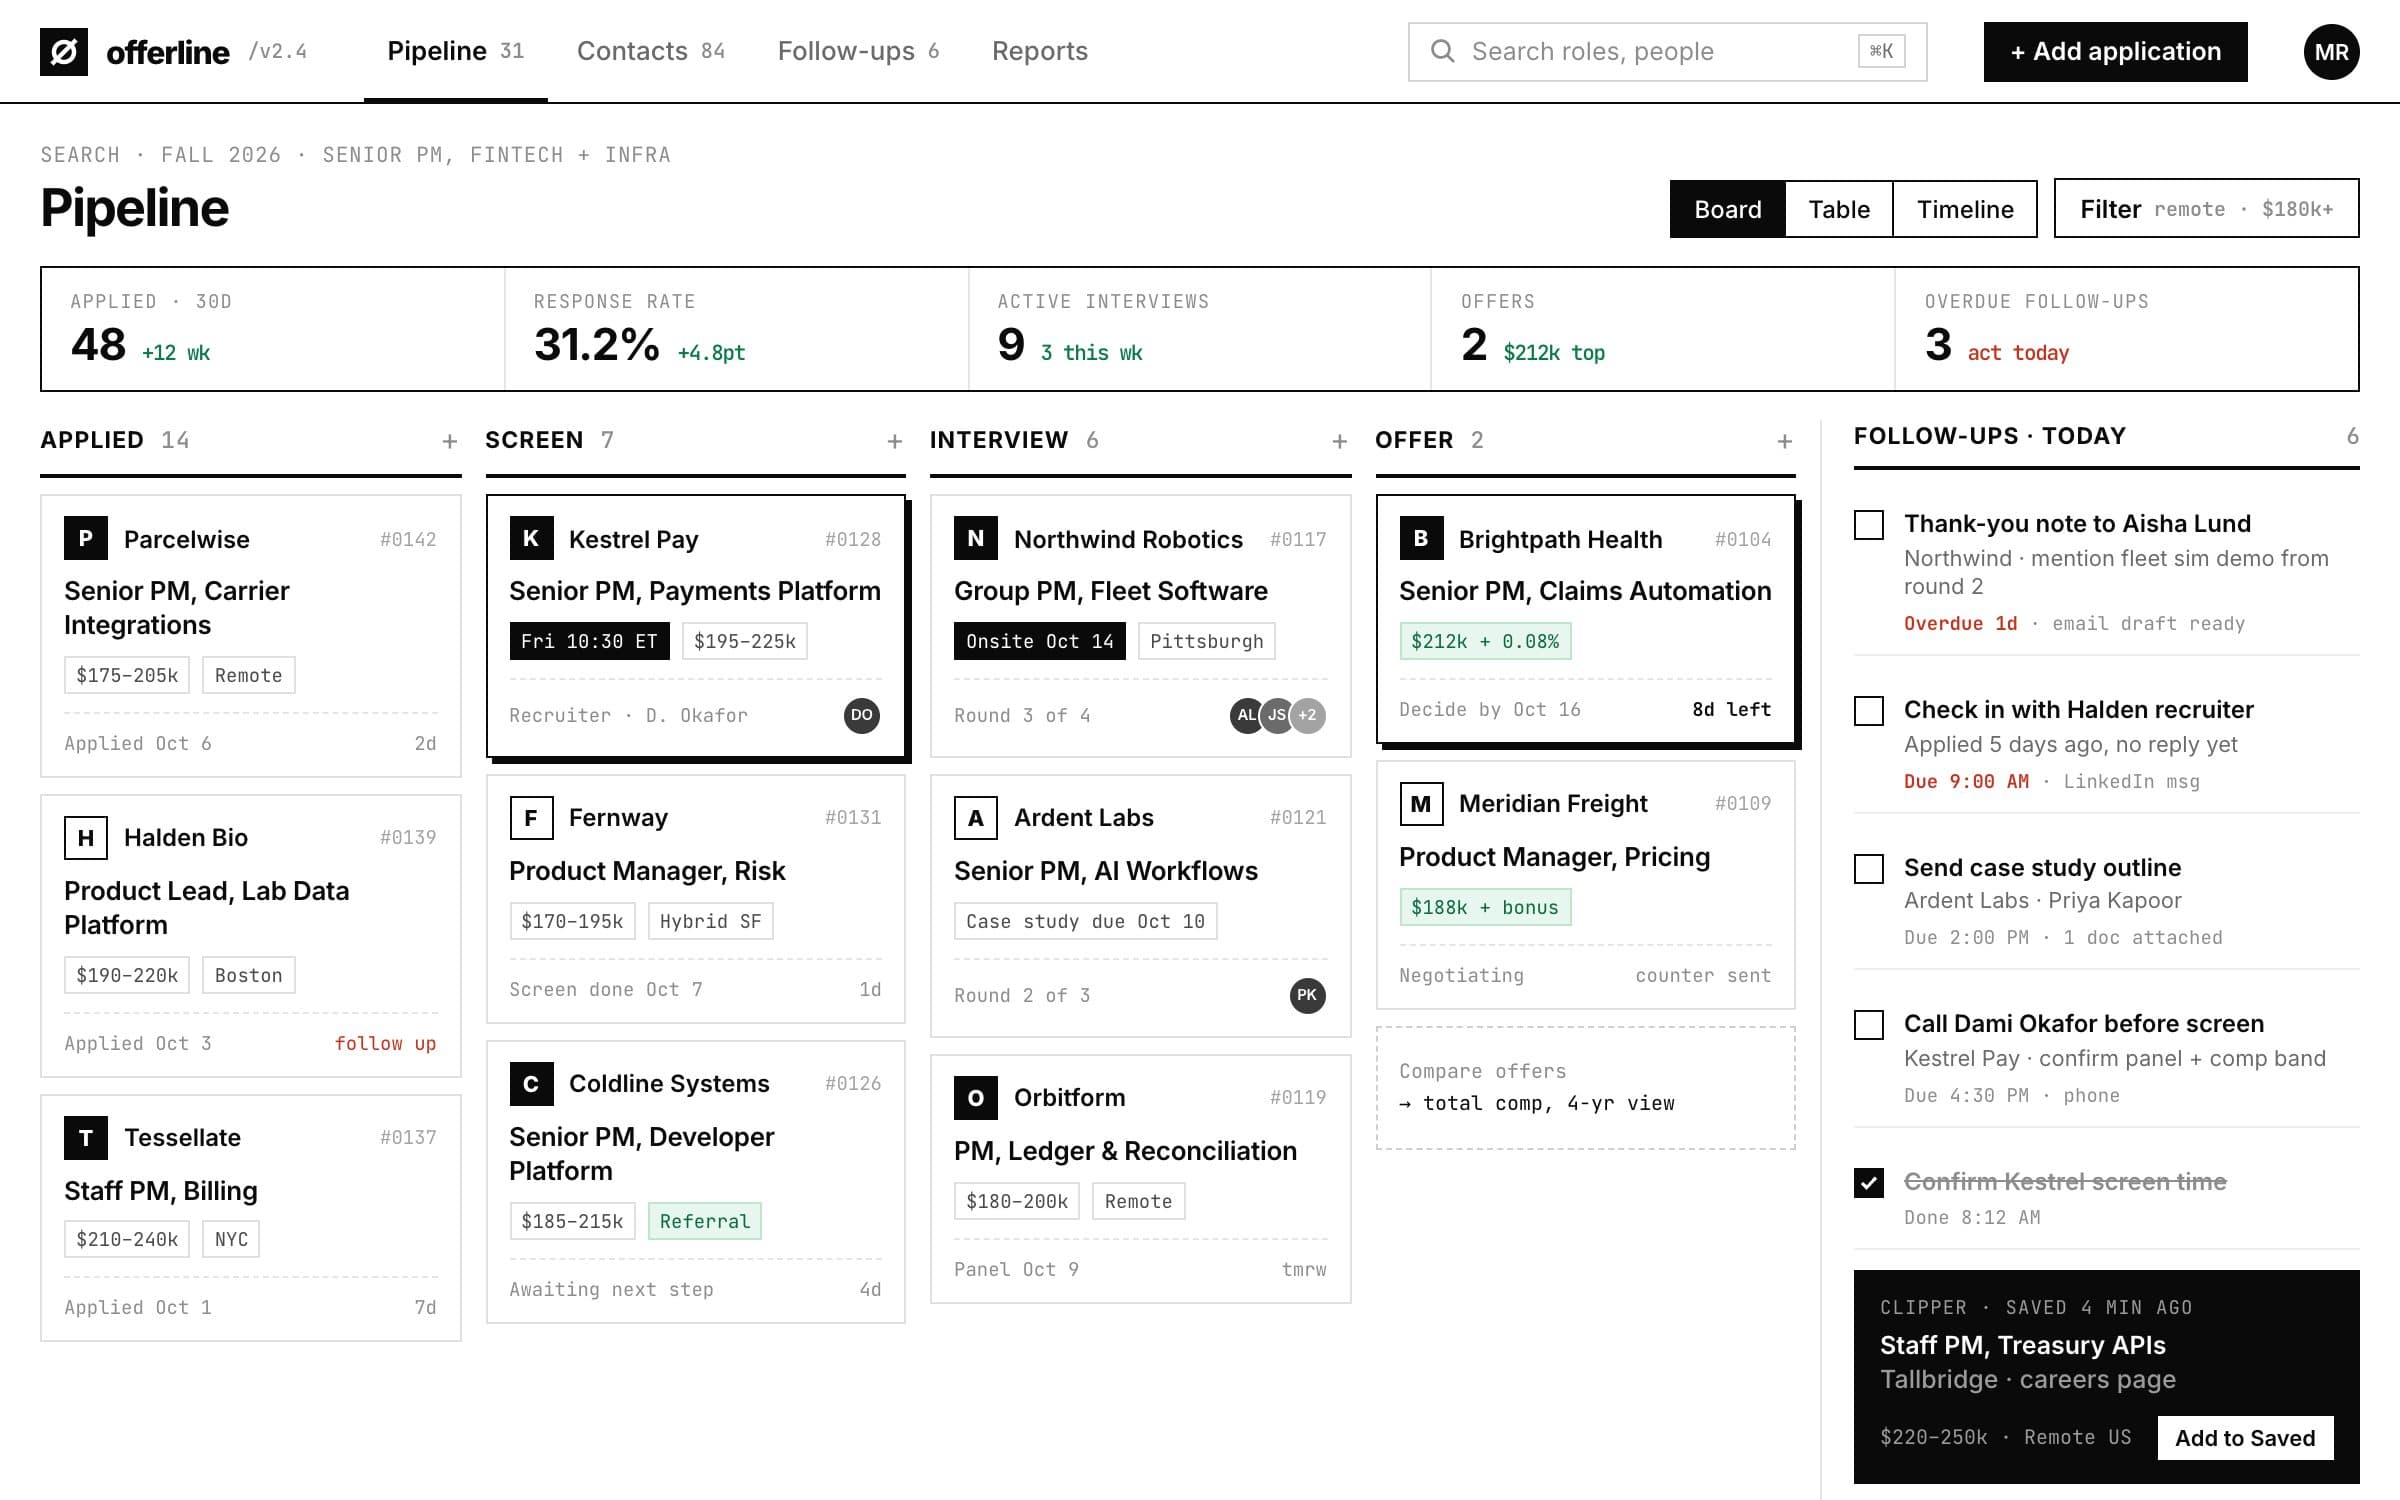Check off Send case study outline
This screenshot has height=1500, width=2400.
(1869, 869)
